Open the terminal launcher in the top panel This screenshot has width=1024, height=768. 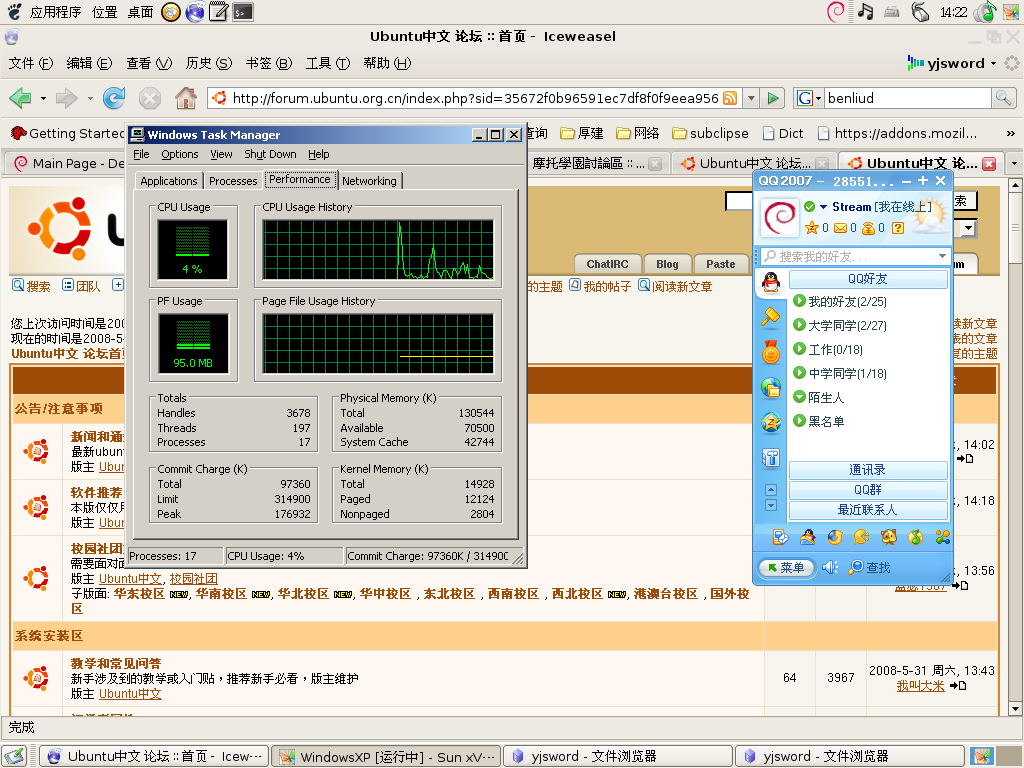click(x=244, y=12)
